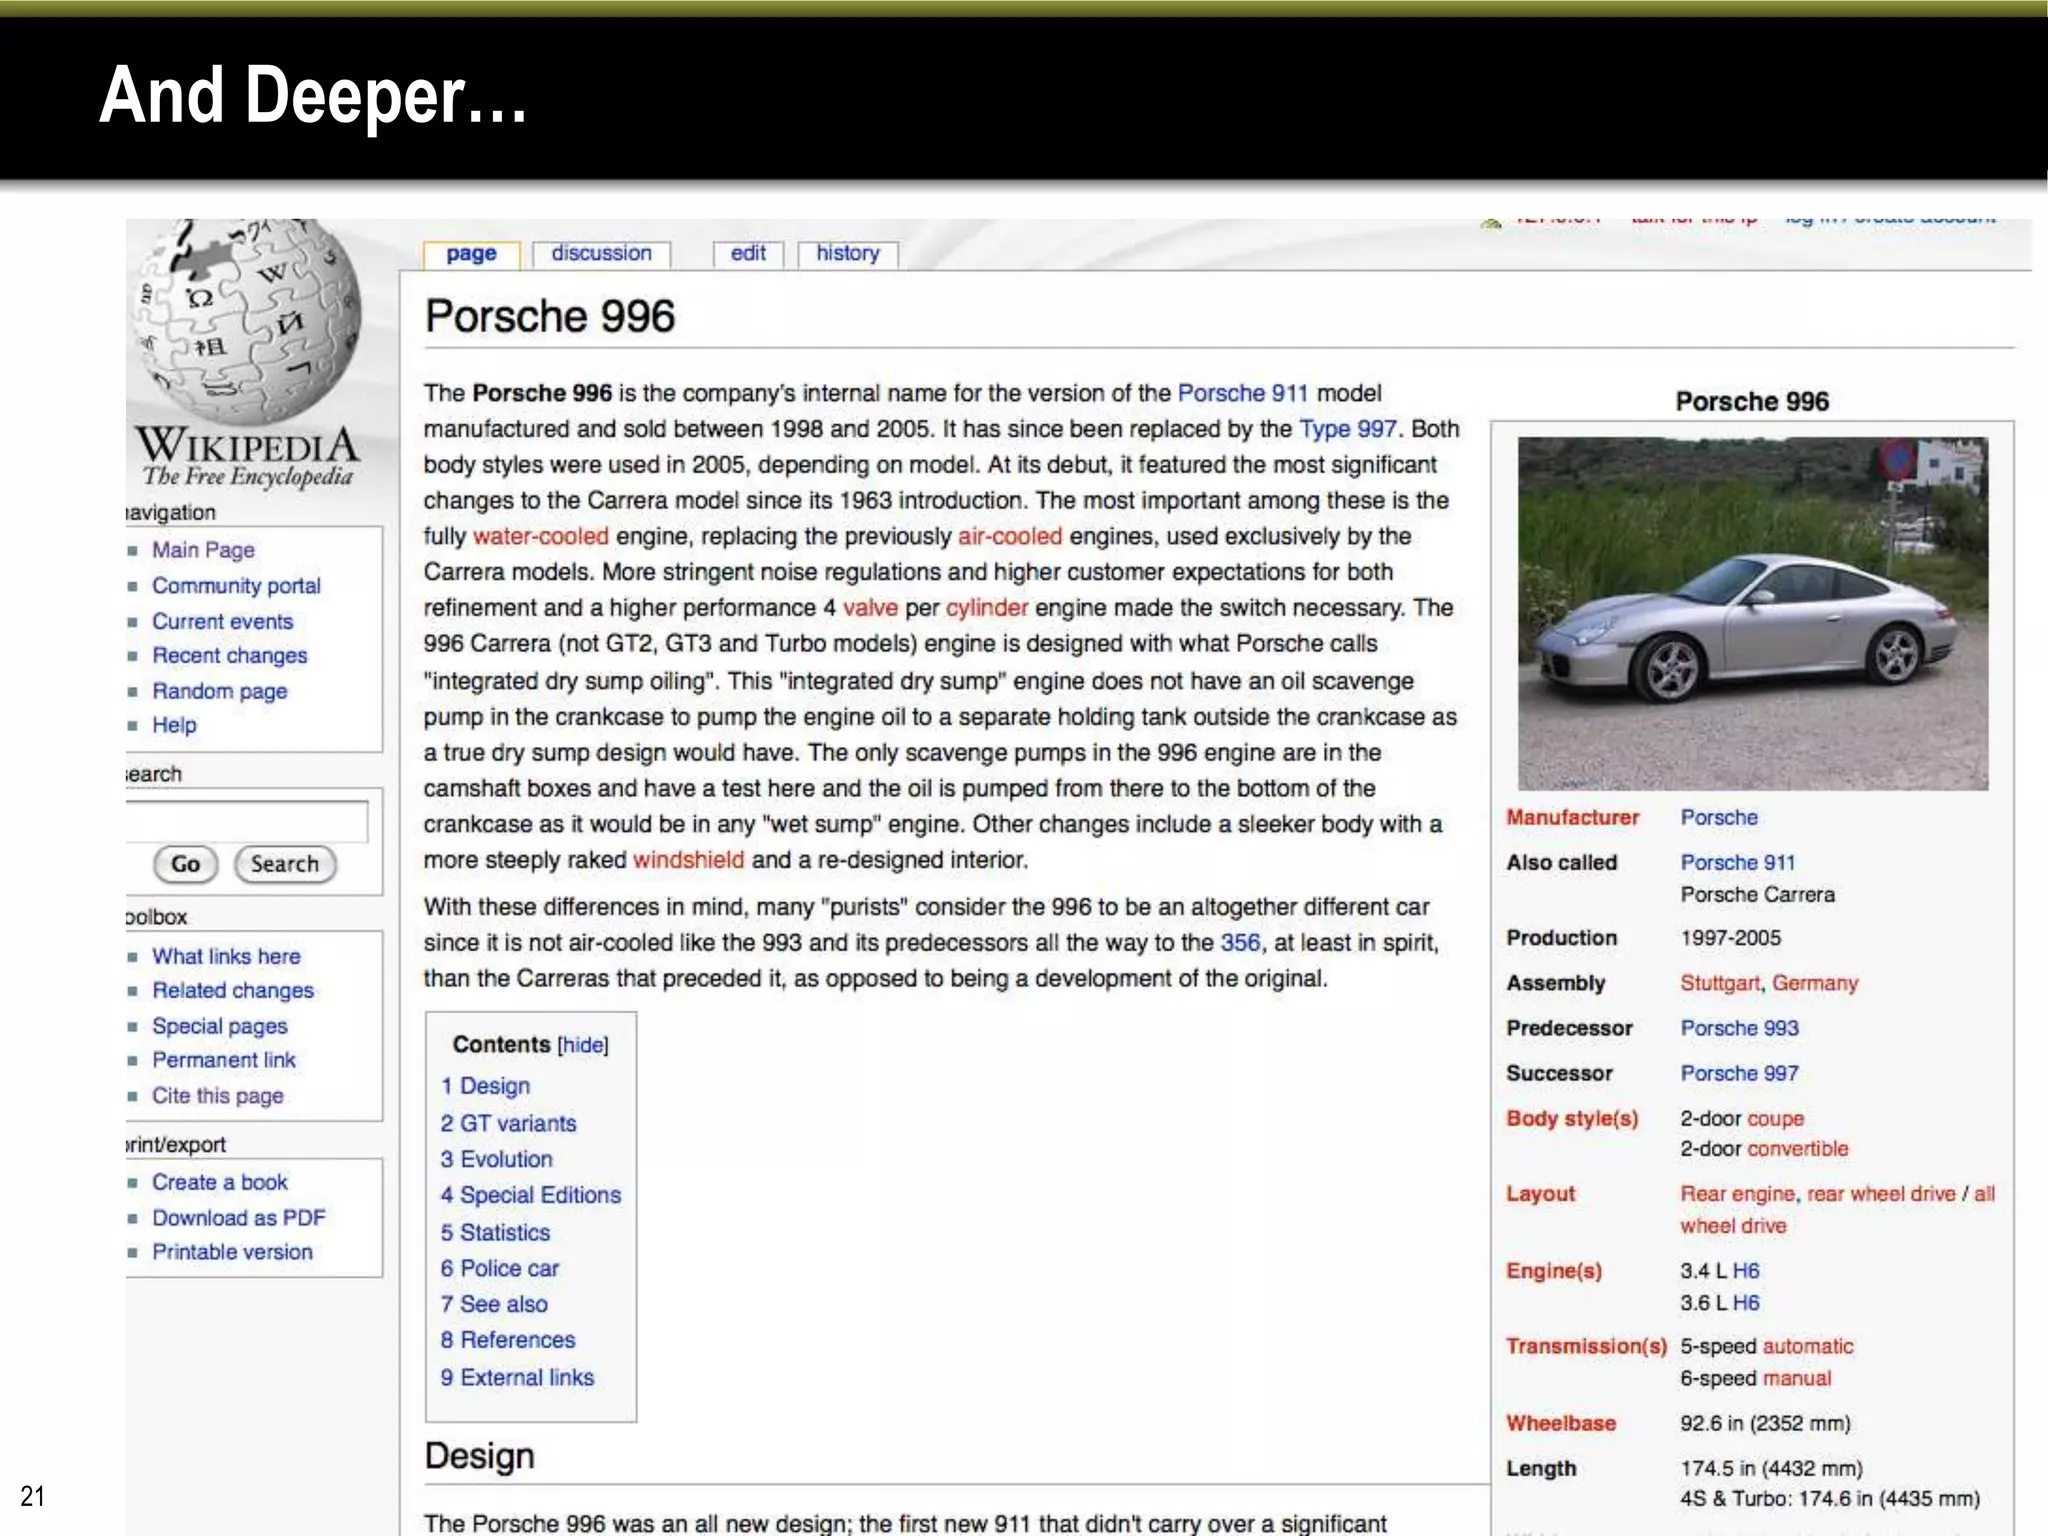Hide the Contents box via [hide]
The image size is (2048, 1536).
click(x=583, y=1045)
